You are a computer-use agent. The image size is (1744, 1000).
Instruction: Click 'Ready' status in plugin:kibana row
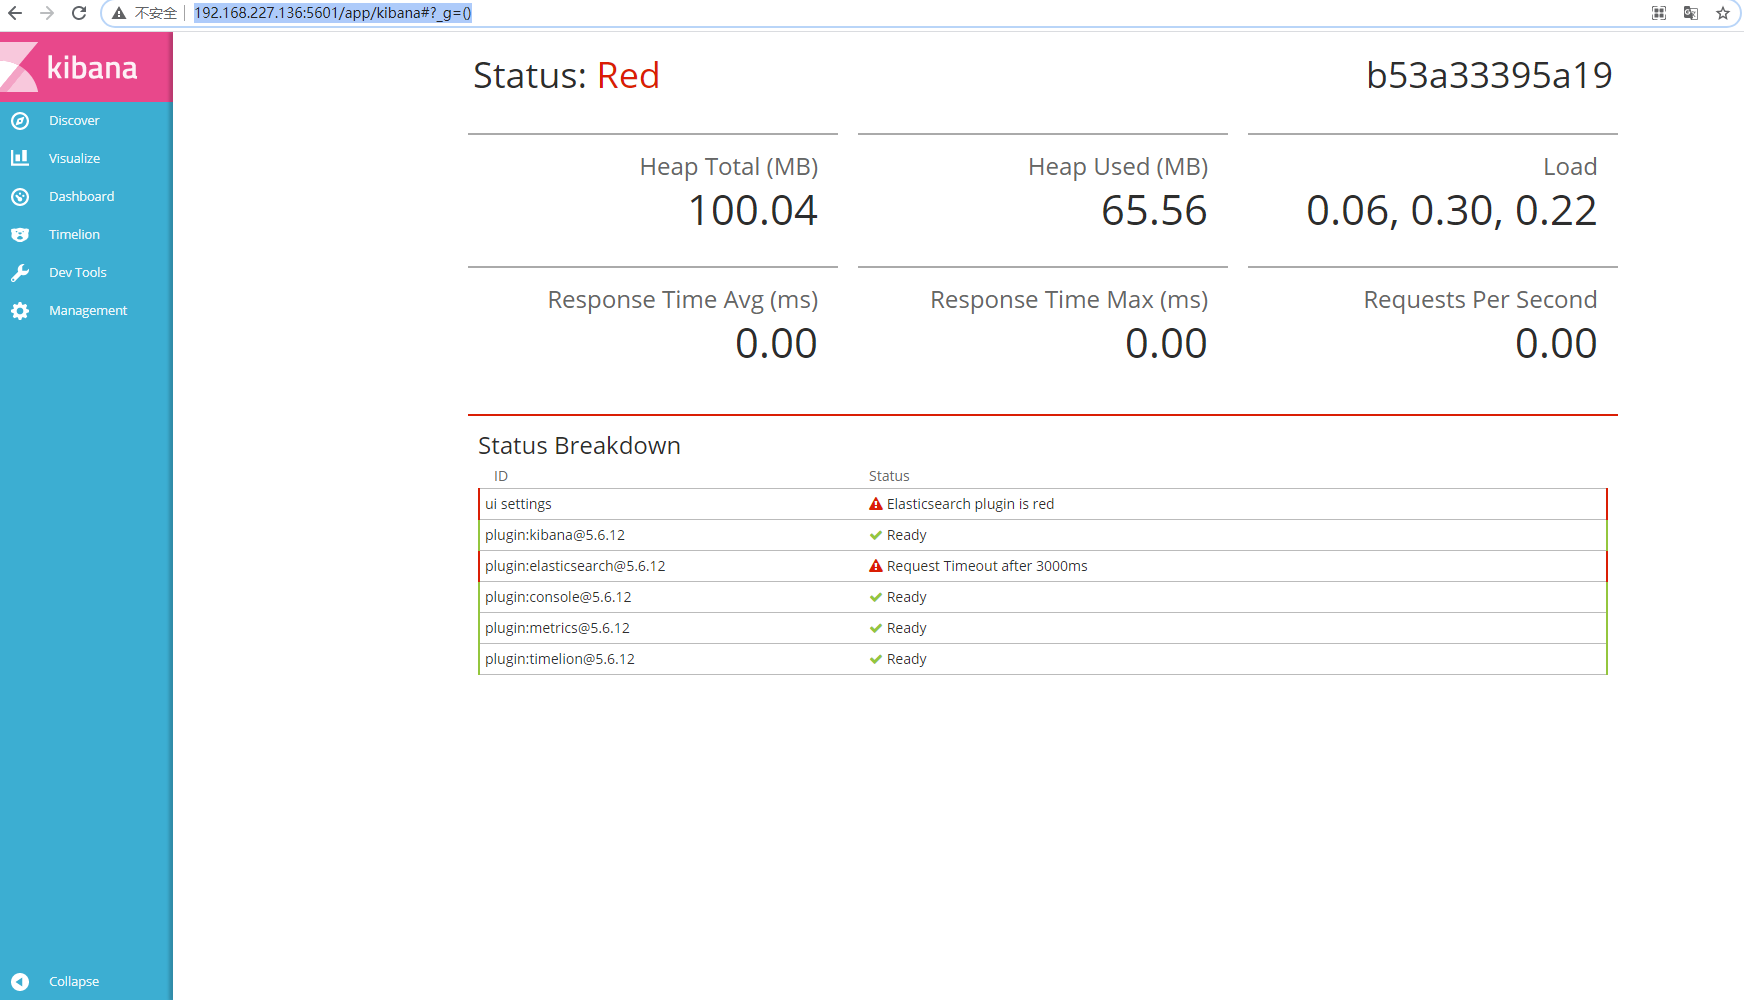pyautogui.click(x=907, y=535)
